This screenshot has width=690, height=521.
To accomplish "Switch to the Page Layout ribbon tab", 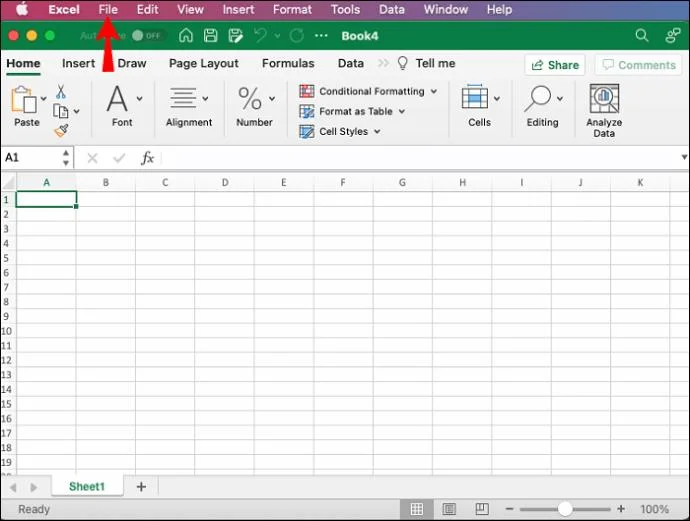I will (x=204, y=63).
